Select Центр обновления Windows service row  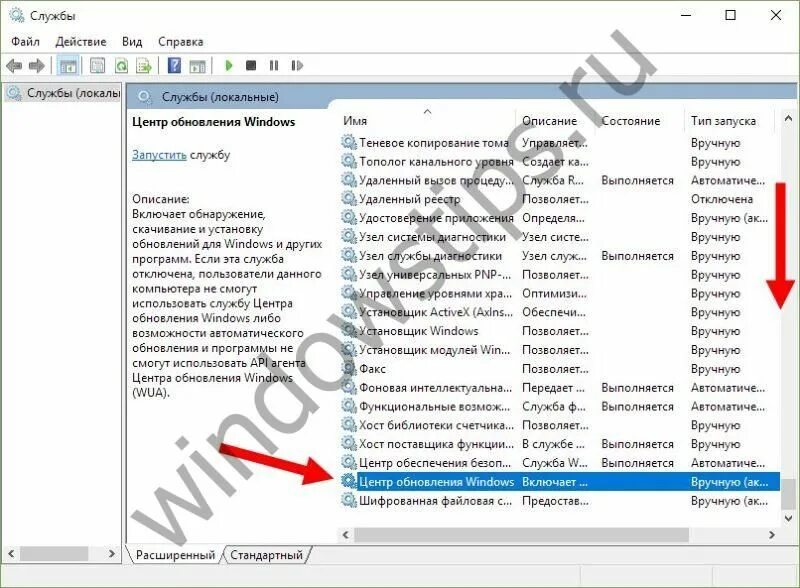click(x=560, y=482)
